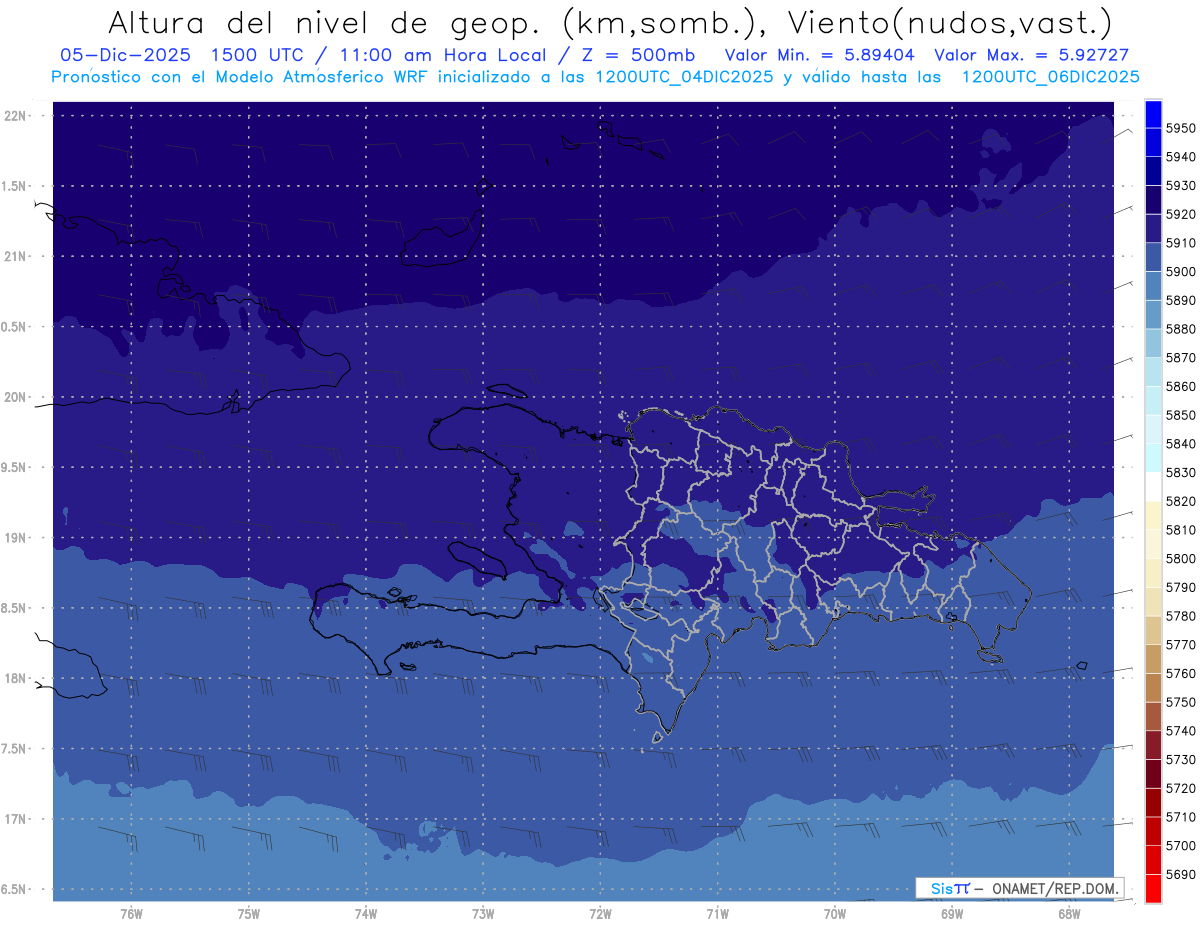Image resolution: width=1200 pixels, height=927 pixels.
Task: Click the '18N' latitude label
Action: click(x=15, y=678)
